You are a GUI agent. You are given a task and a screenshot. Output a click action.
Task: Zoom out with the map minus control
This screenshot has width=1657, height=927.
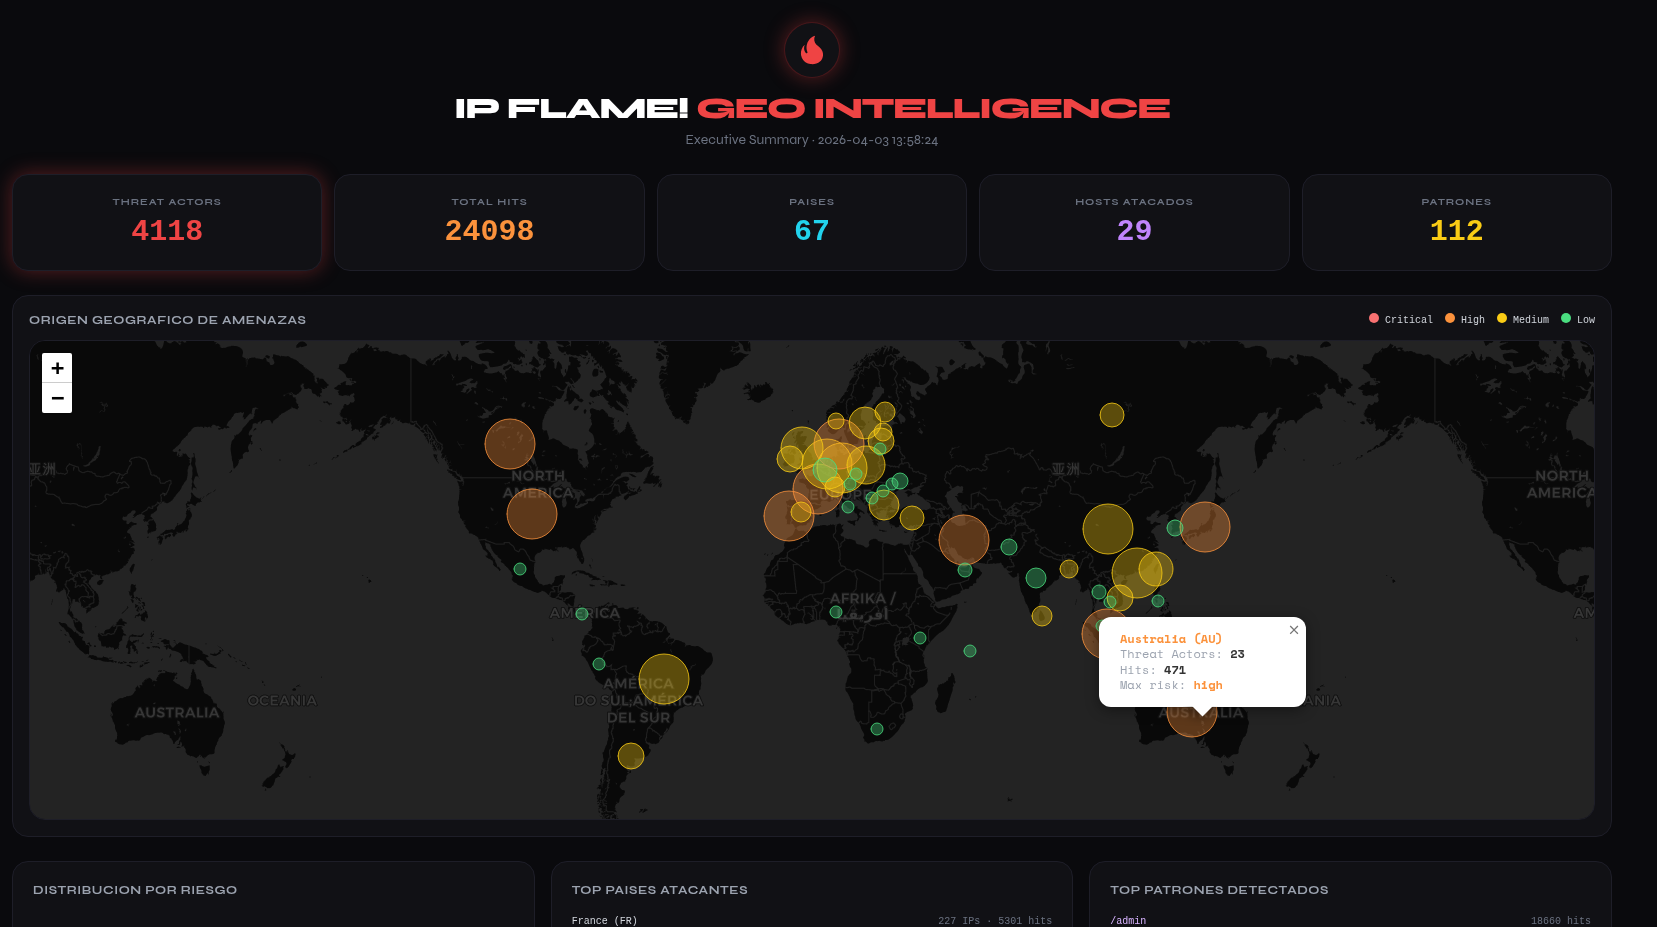57,397
